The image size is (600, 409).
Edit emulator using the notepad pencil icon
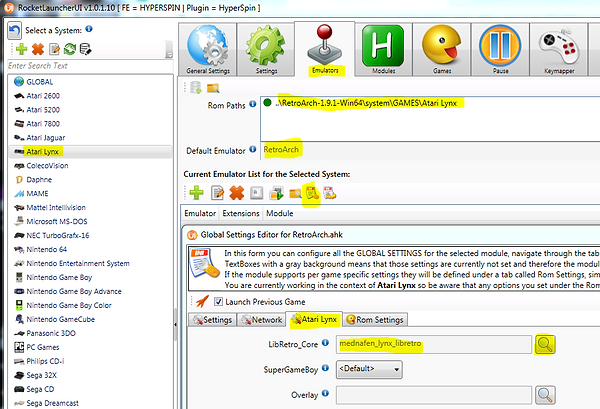point(217,193)
